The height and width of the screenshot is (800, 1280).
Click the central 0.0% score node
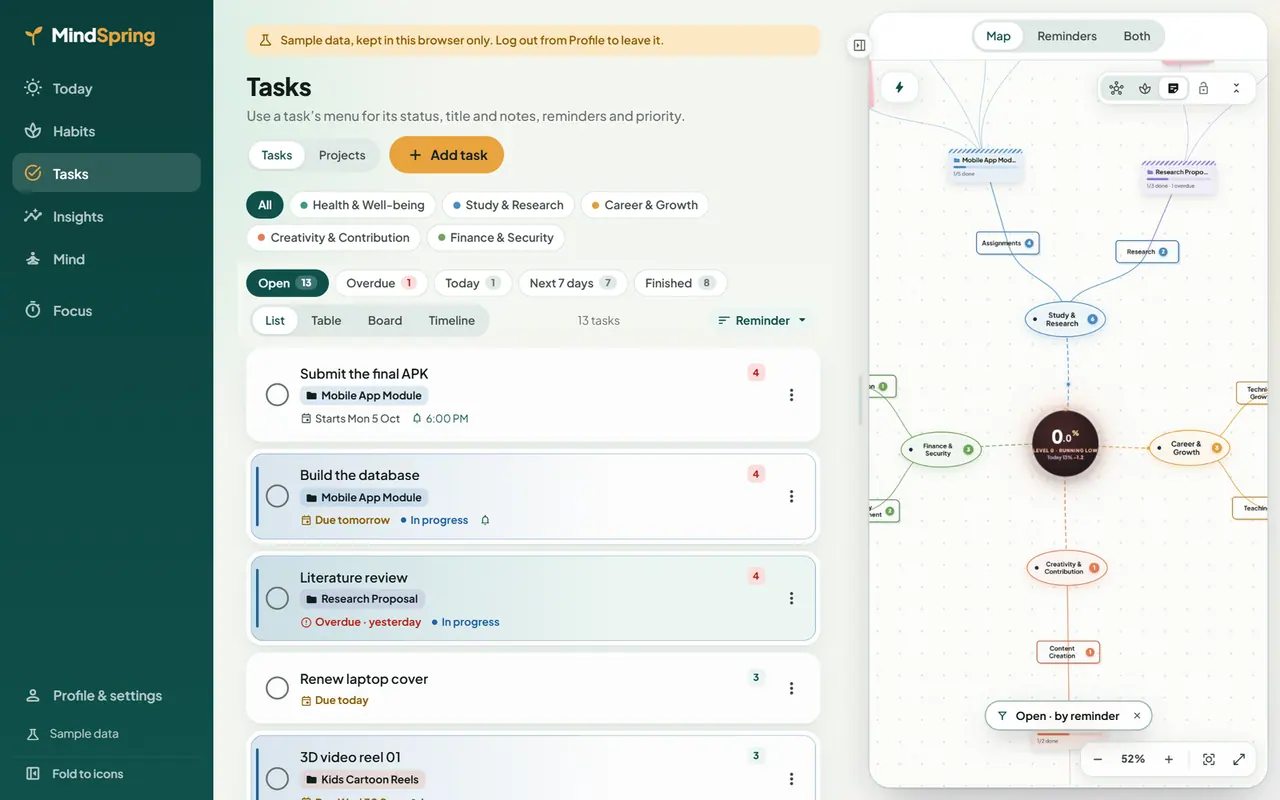coord(1065,445)
